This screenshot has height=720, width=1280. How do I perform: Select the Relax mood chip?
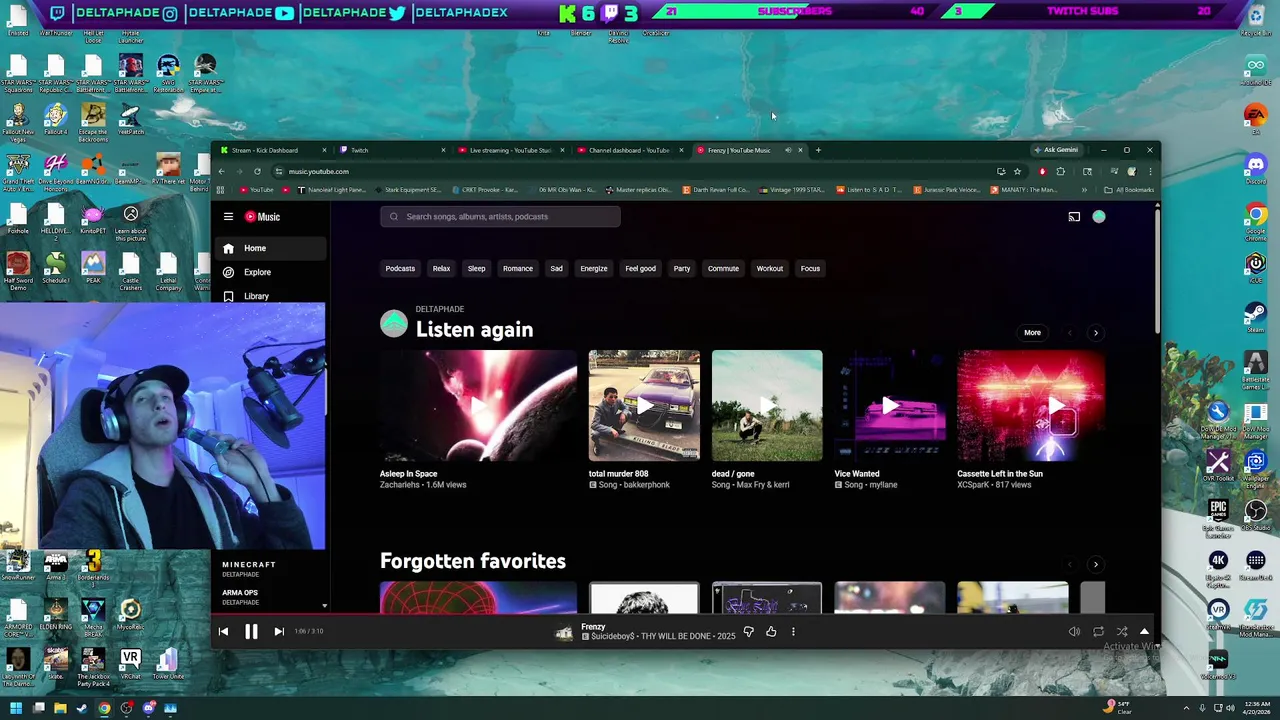[x=441, y=268]
